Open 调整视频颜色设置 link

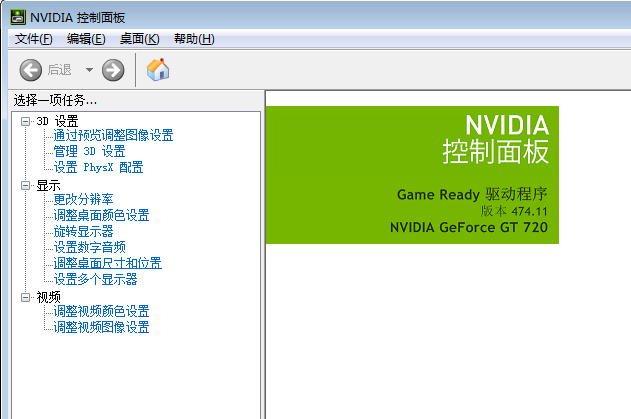pyautogui.click(x=101, y=311)
